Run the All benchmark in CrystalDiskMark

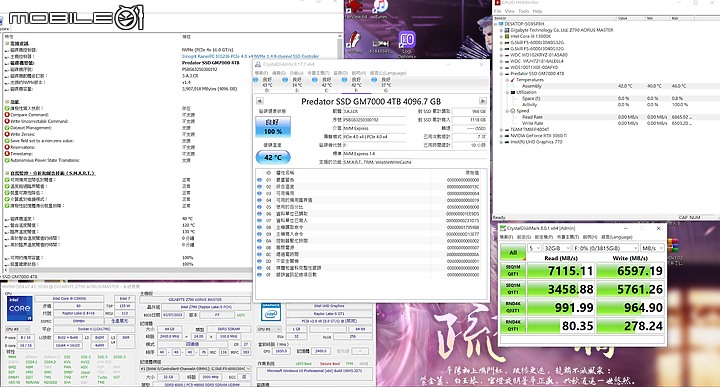coord(512,252)
